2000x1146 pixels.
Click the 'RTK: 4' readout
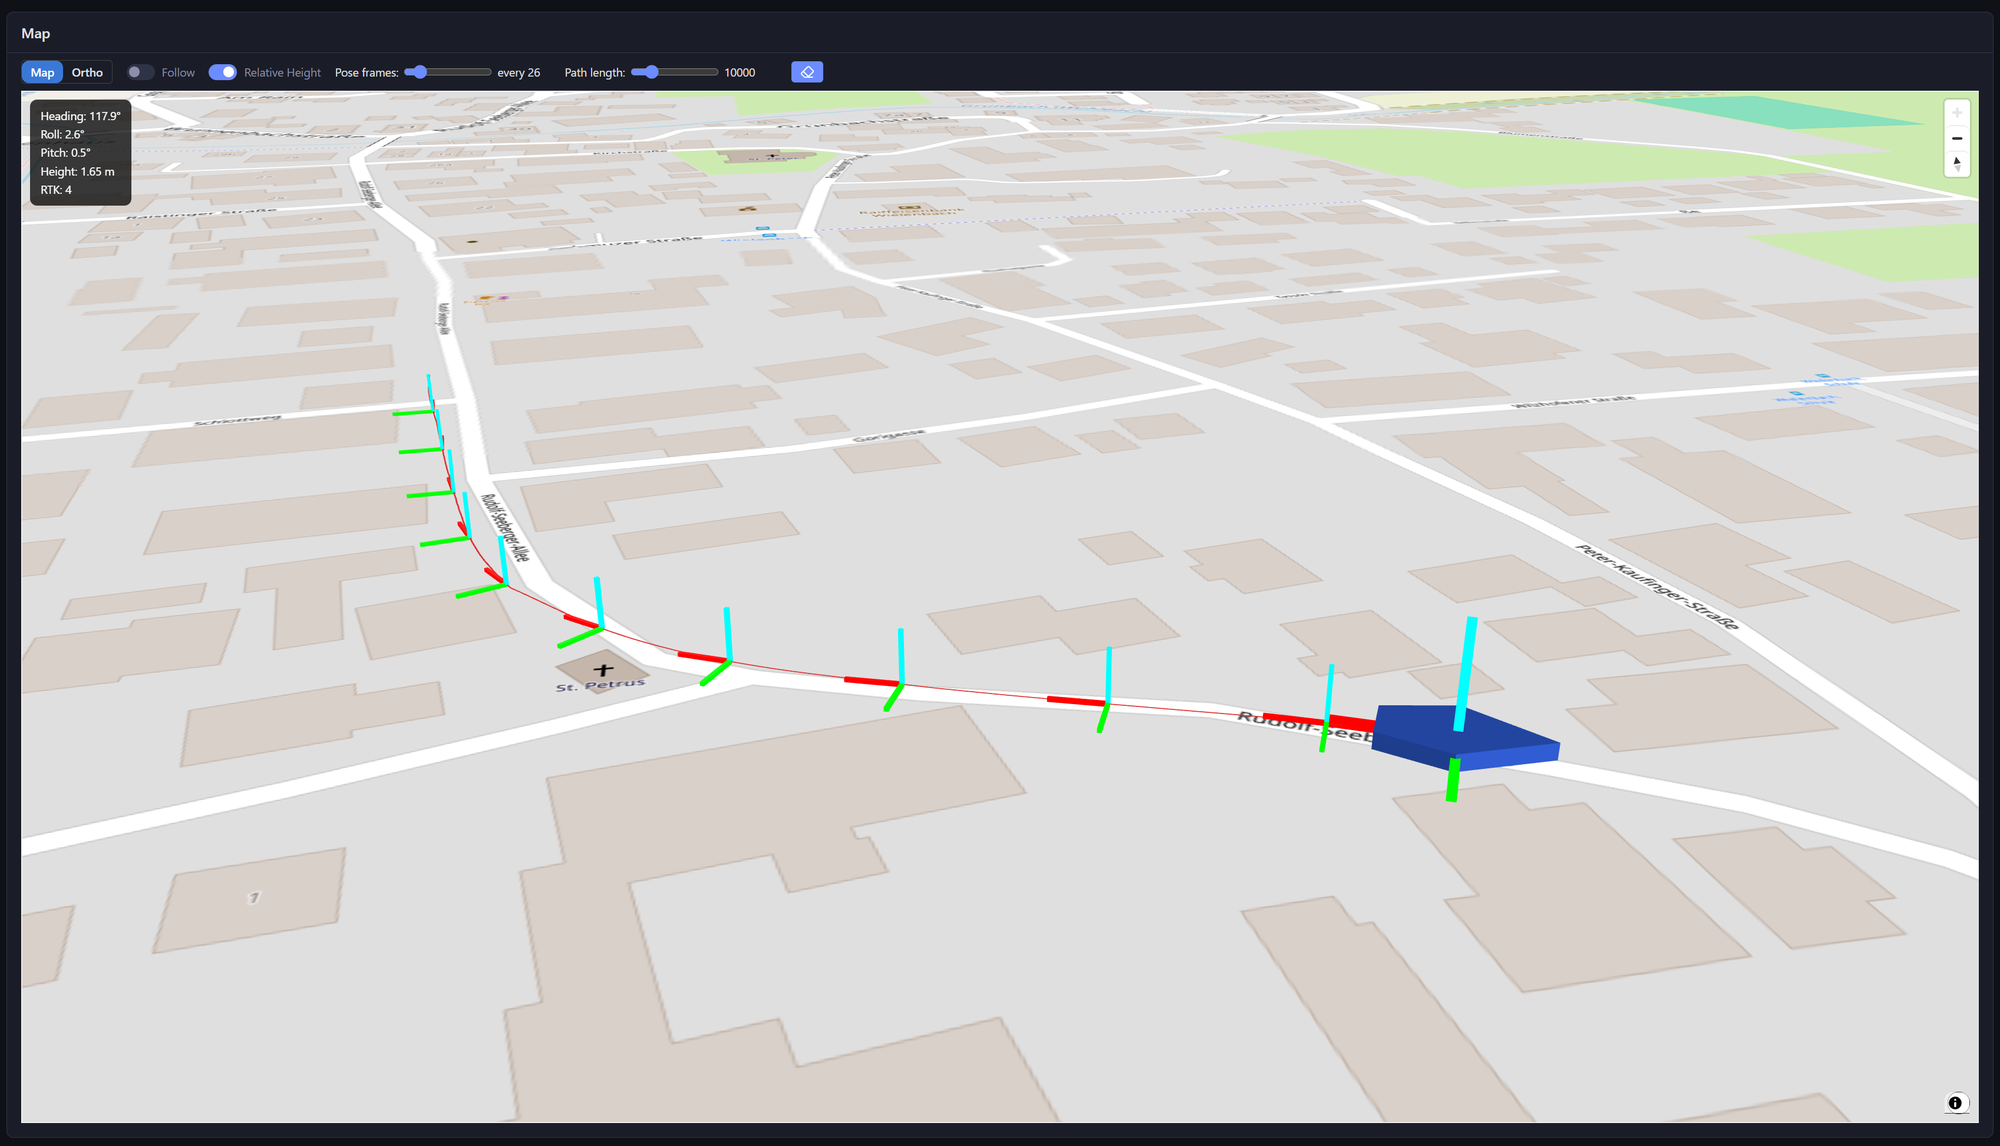56,190
